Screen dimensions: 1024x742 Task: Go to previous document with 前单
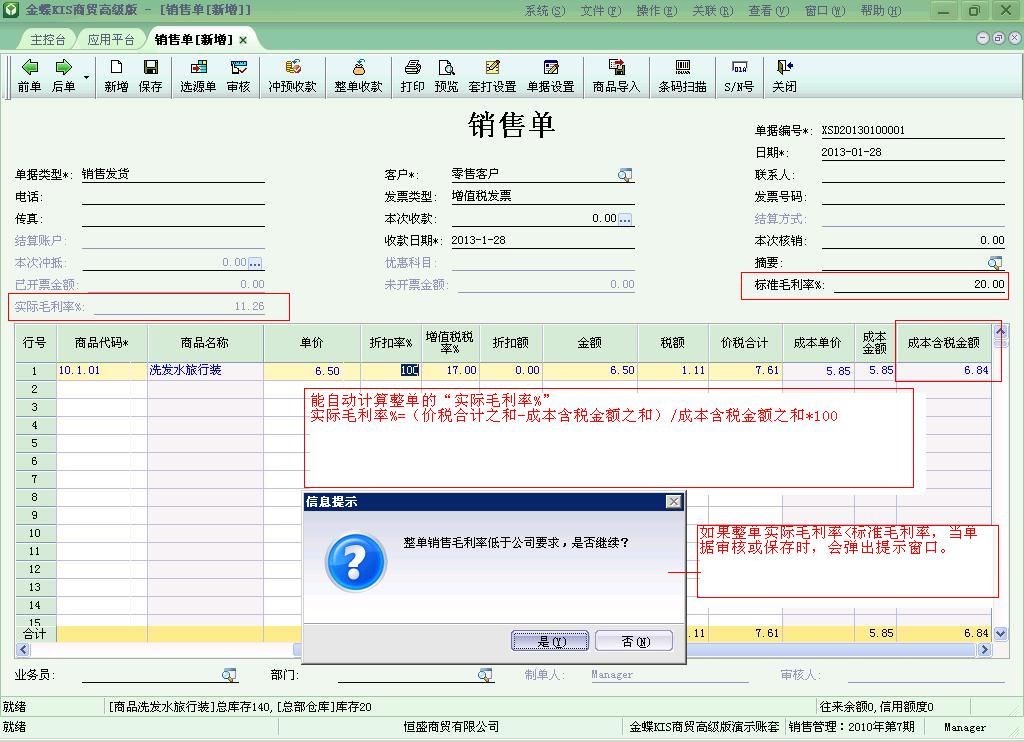pyautogui.click(x=29, y=76)
